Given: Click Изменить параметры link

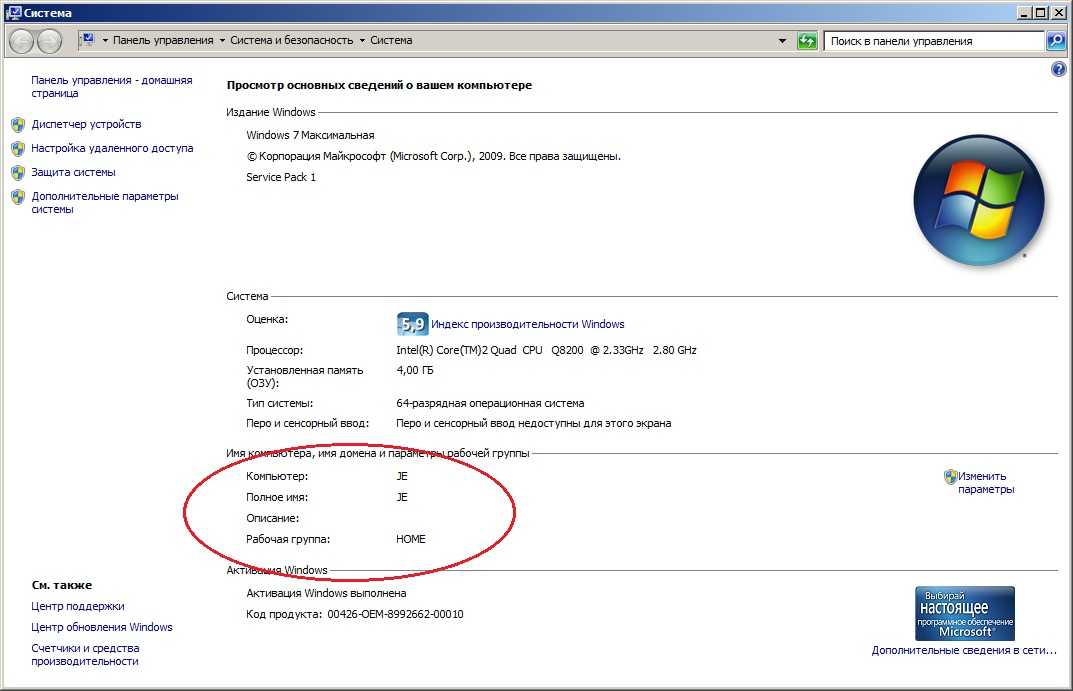Looking at the screenshot, I should (985, 482).
